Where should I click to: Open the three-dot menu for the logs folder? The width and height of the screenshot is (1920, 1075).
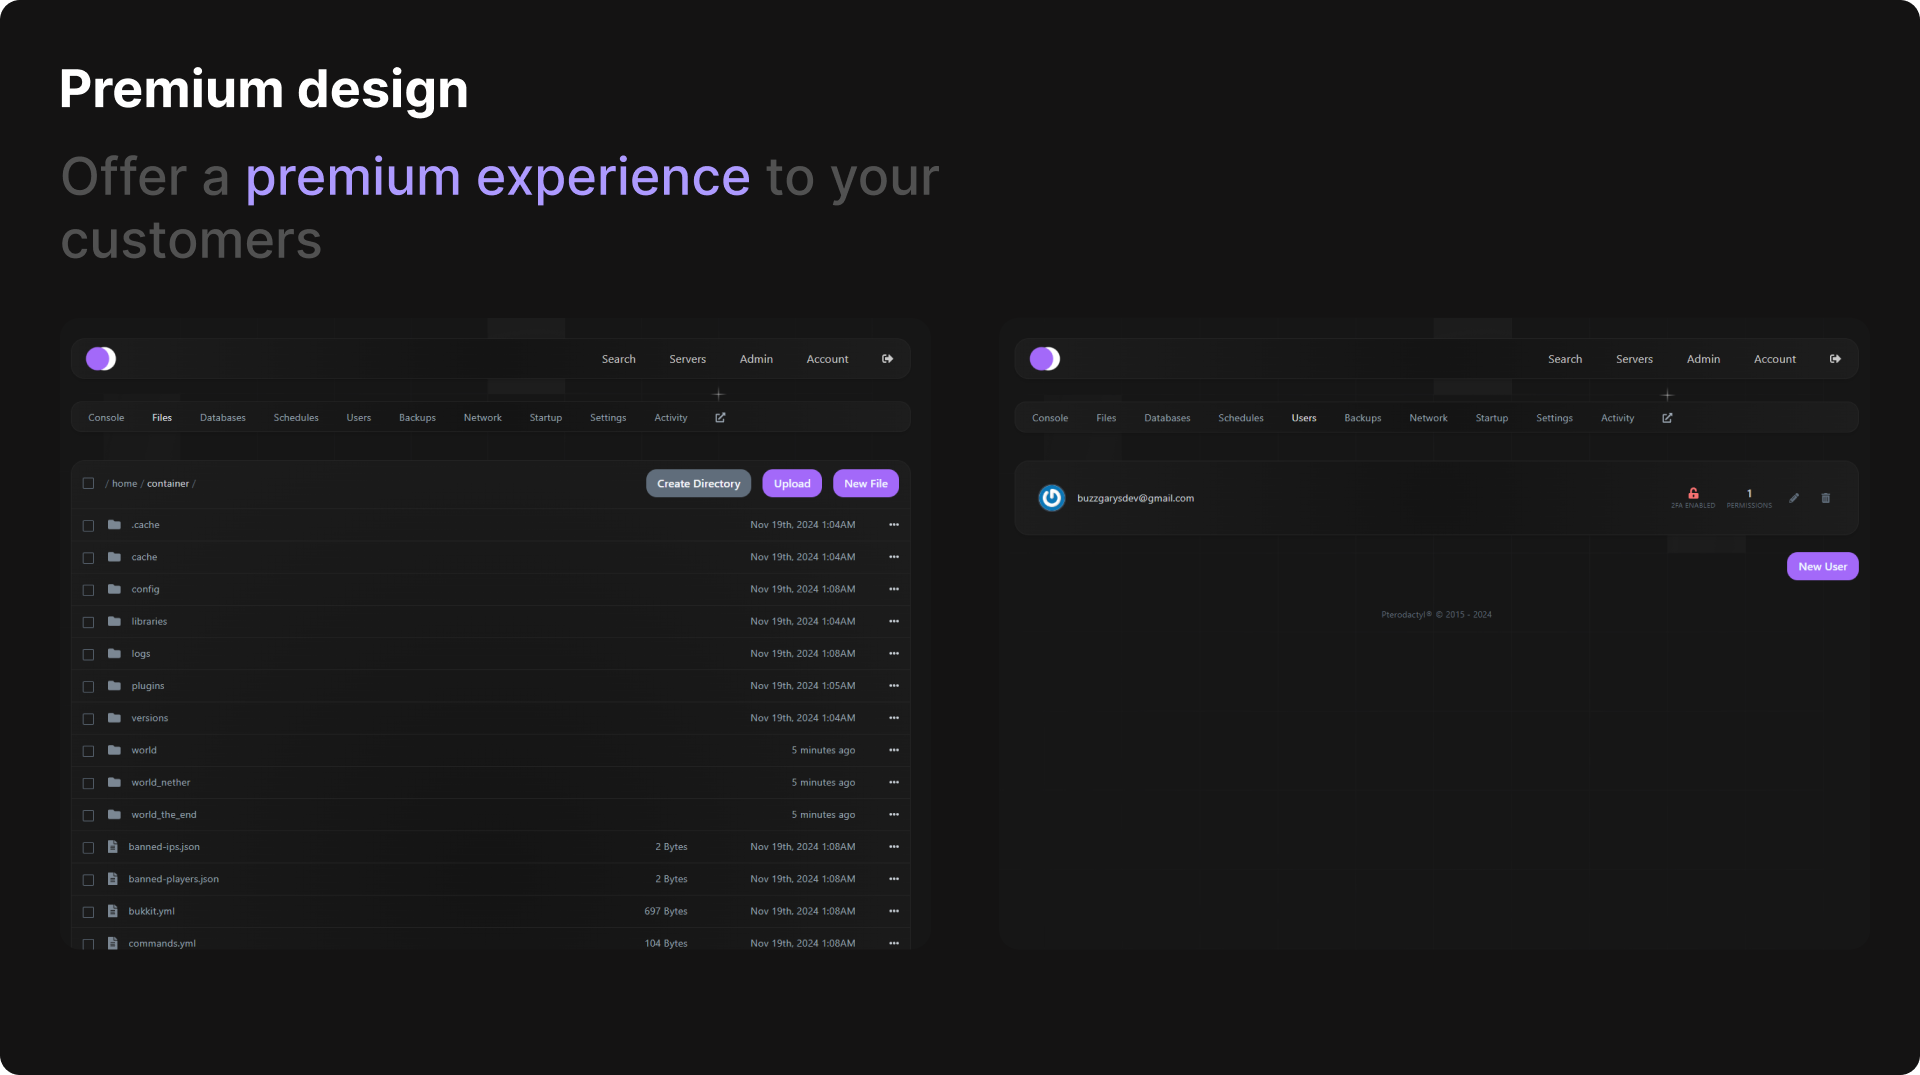[894, 654]
